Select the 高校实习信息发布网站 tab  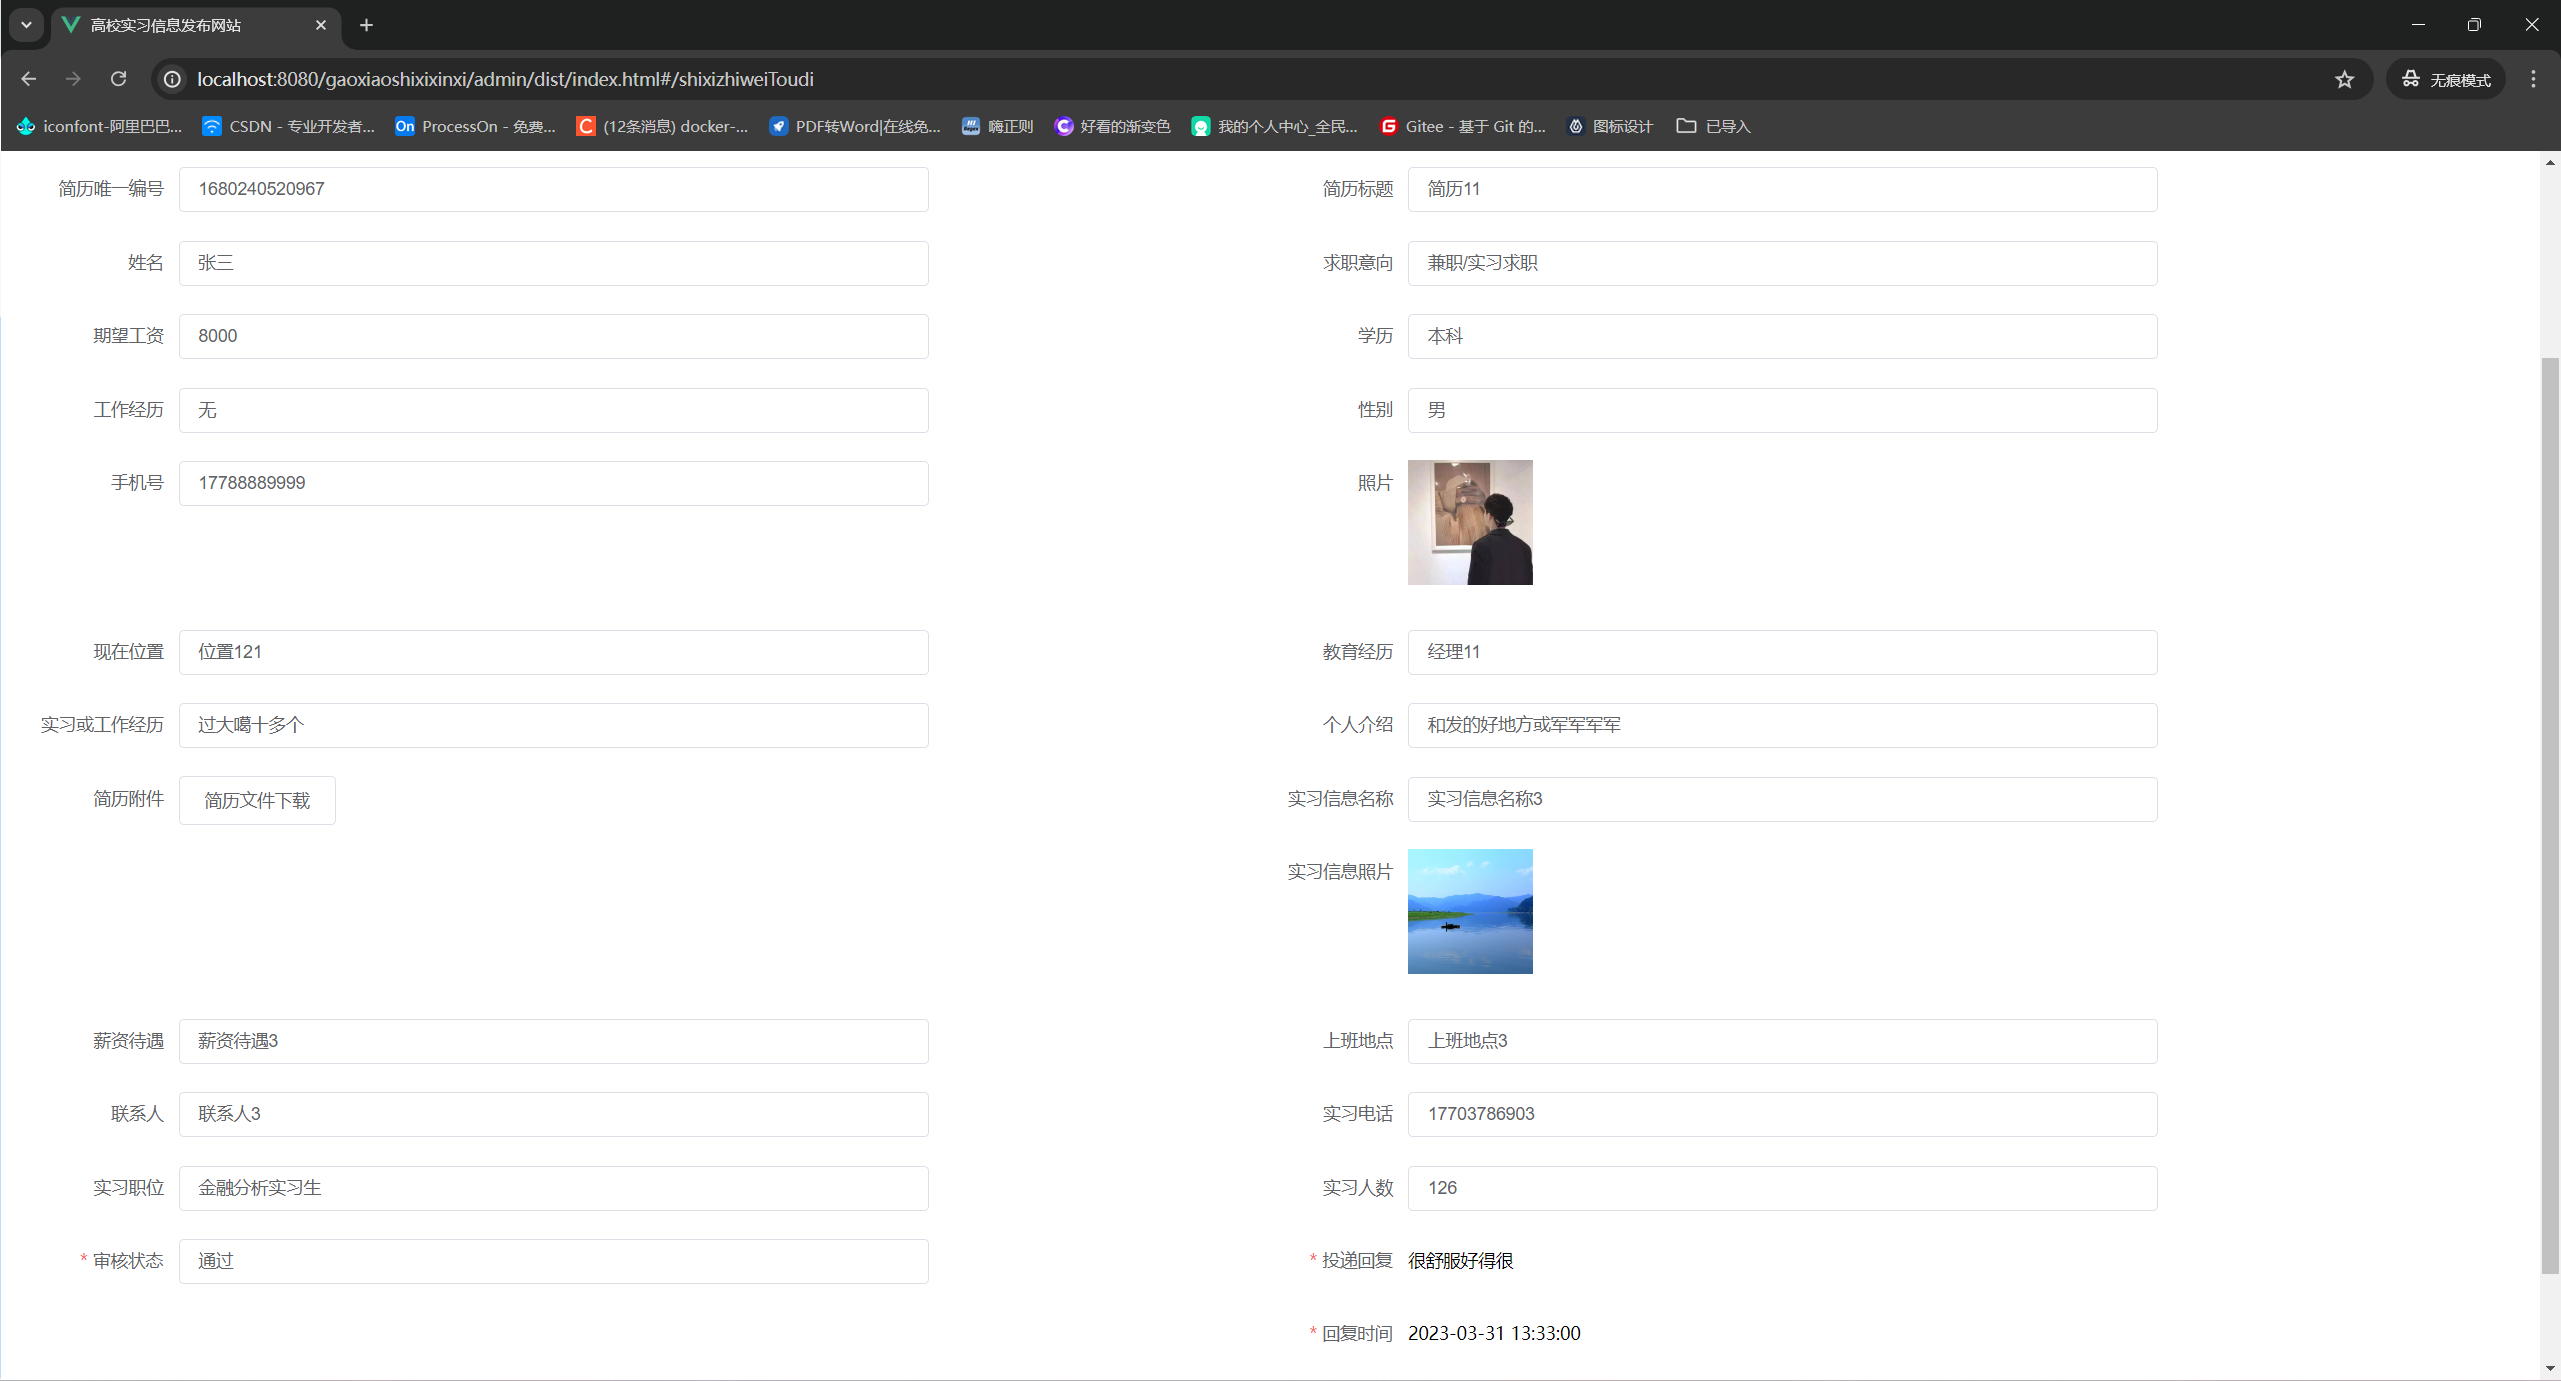tap(180, 25)
